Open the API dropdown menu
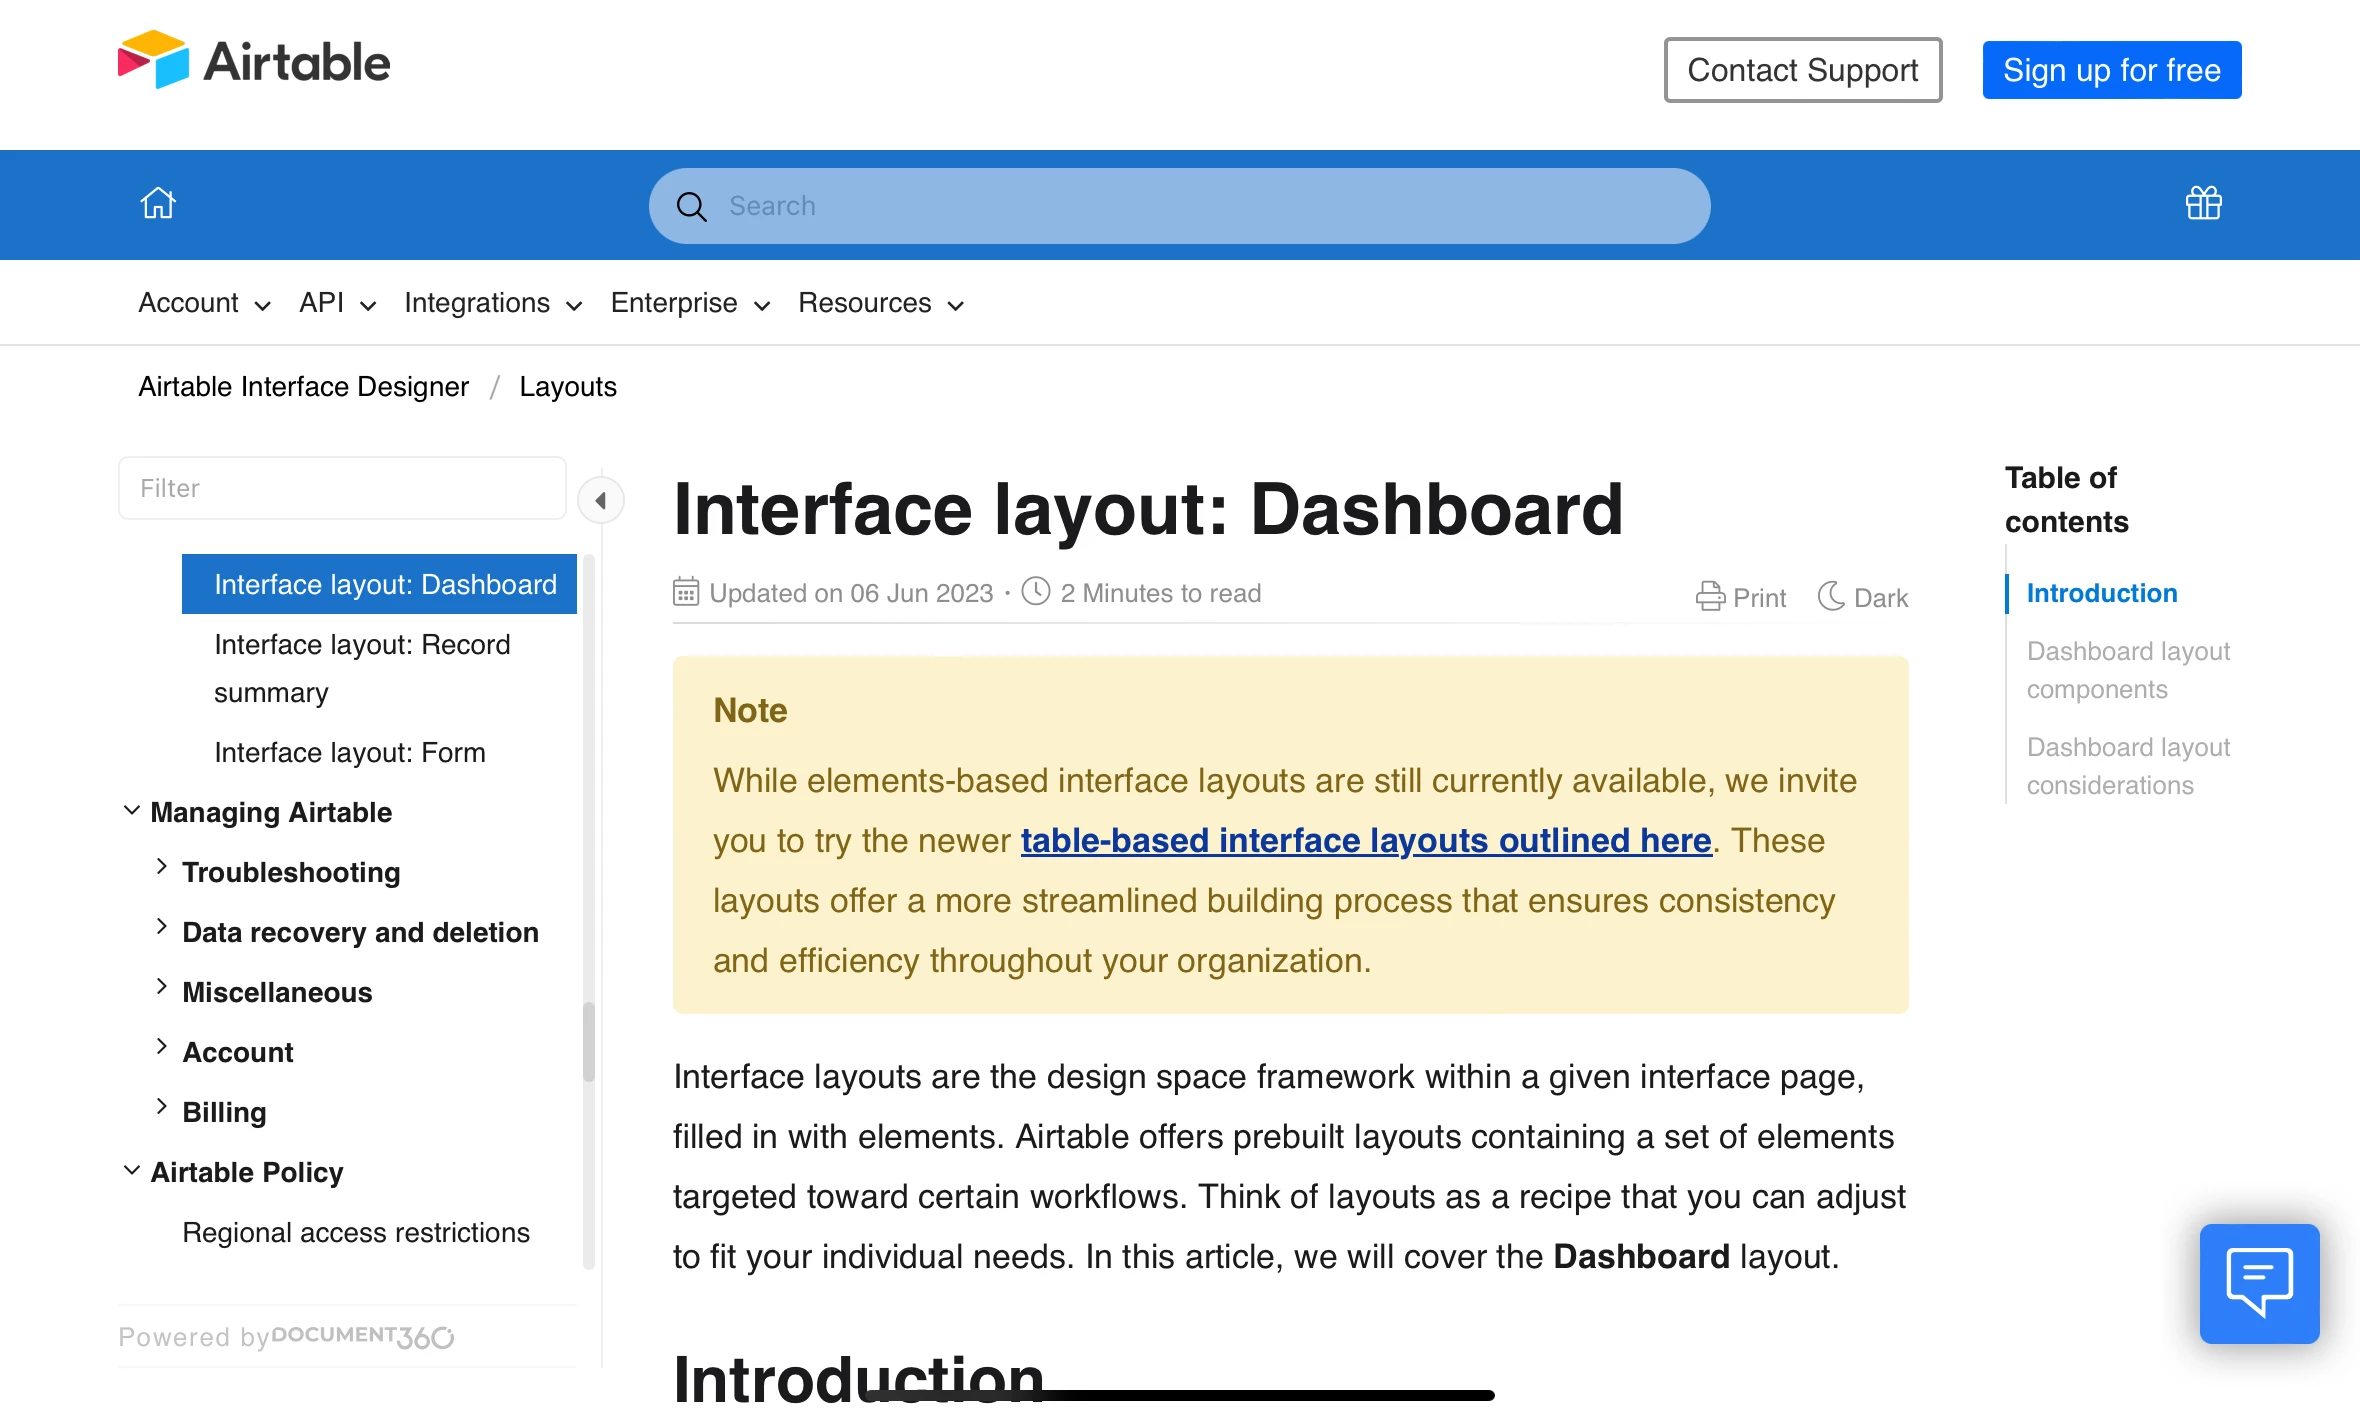Screen dimensions: 2360x1416 tap(337, 303)
